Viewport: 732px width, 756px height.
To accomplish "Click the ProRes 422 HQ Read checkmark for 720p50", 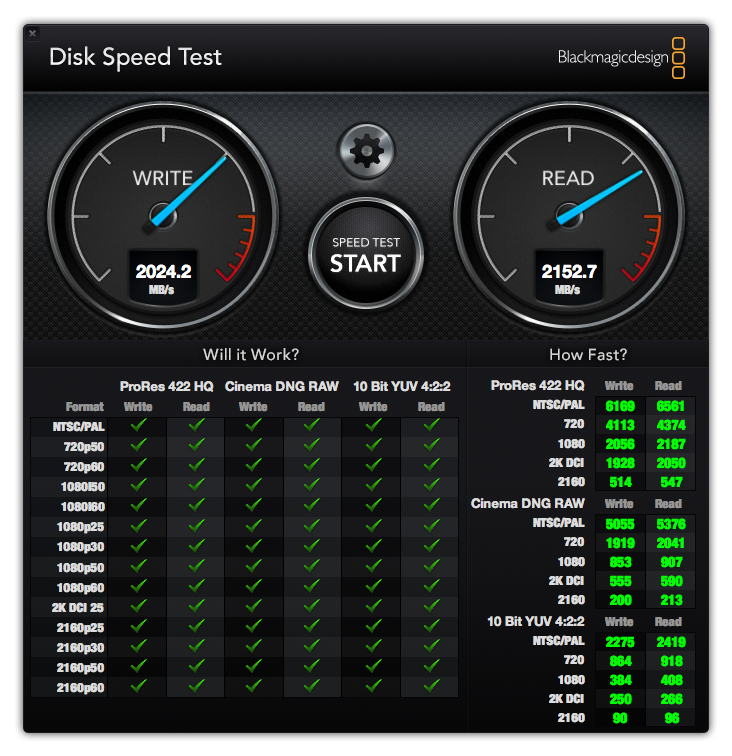I will (x=196, y=445).
